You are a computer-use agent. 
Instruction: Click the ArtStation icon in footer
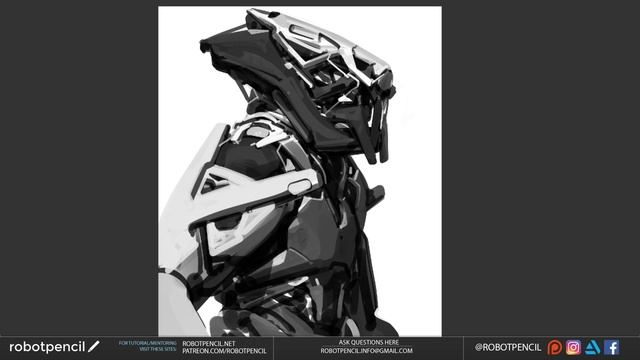point(592,347)
